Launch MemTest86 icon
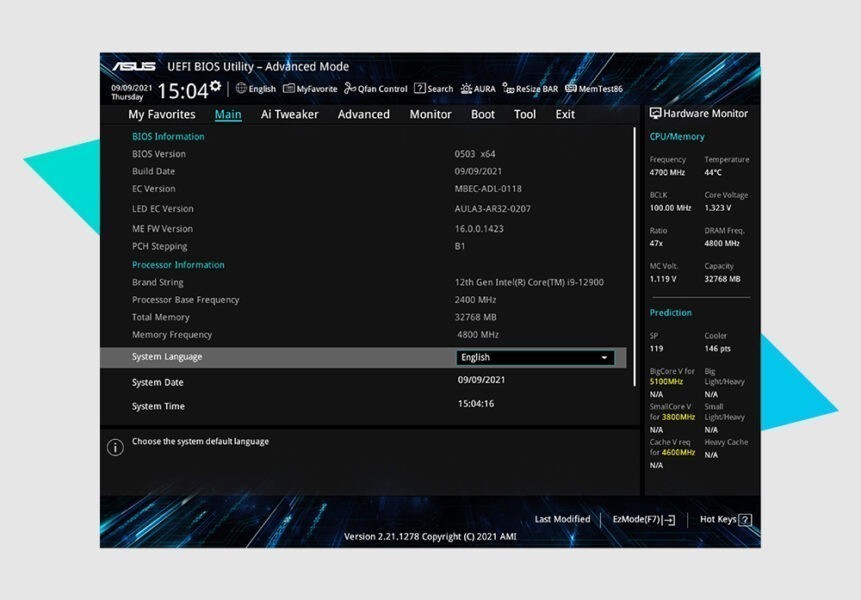 click(571, 88)
